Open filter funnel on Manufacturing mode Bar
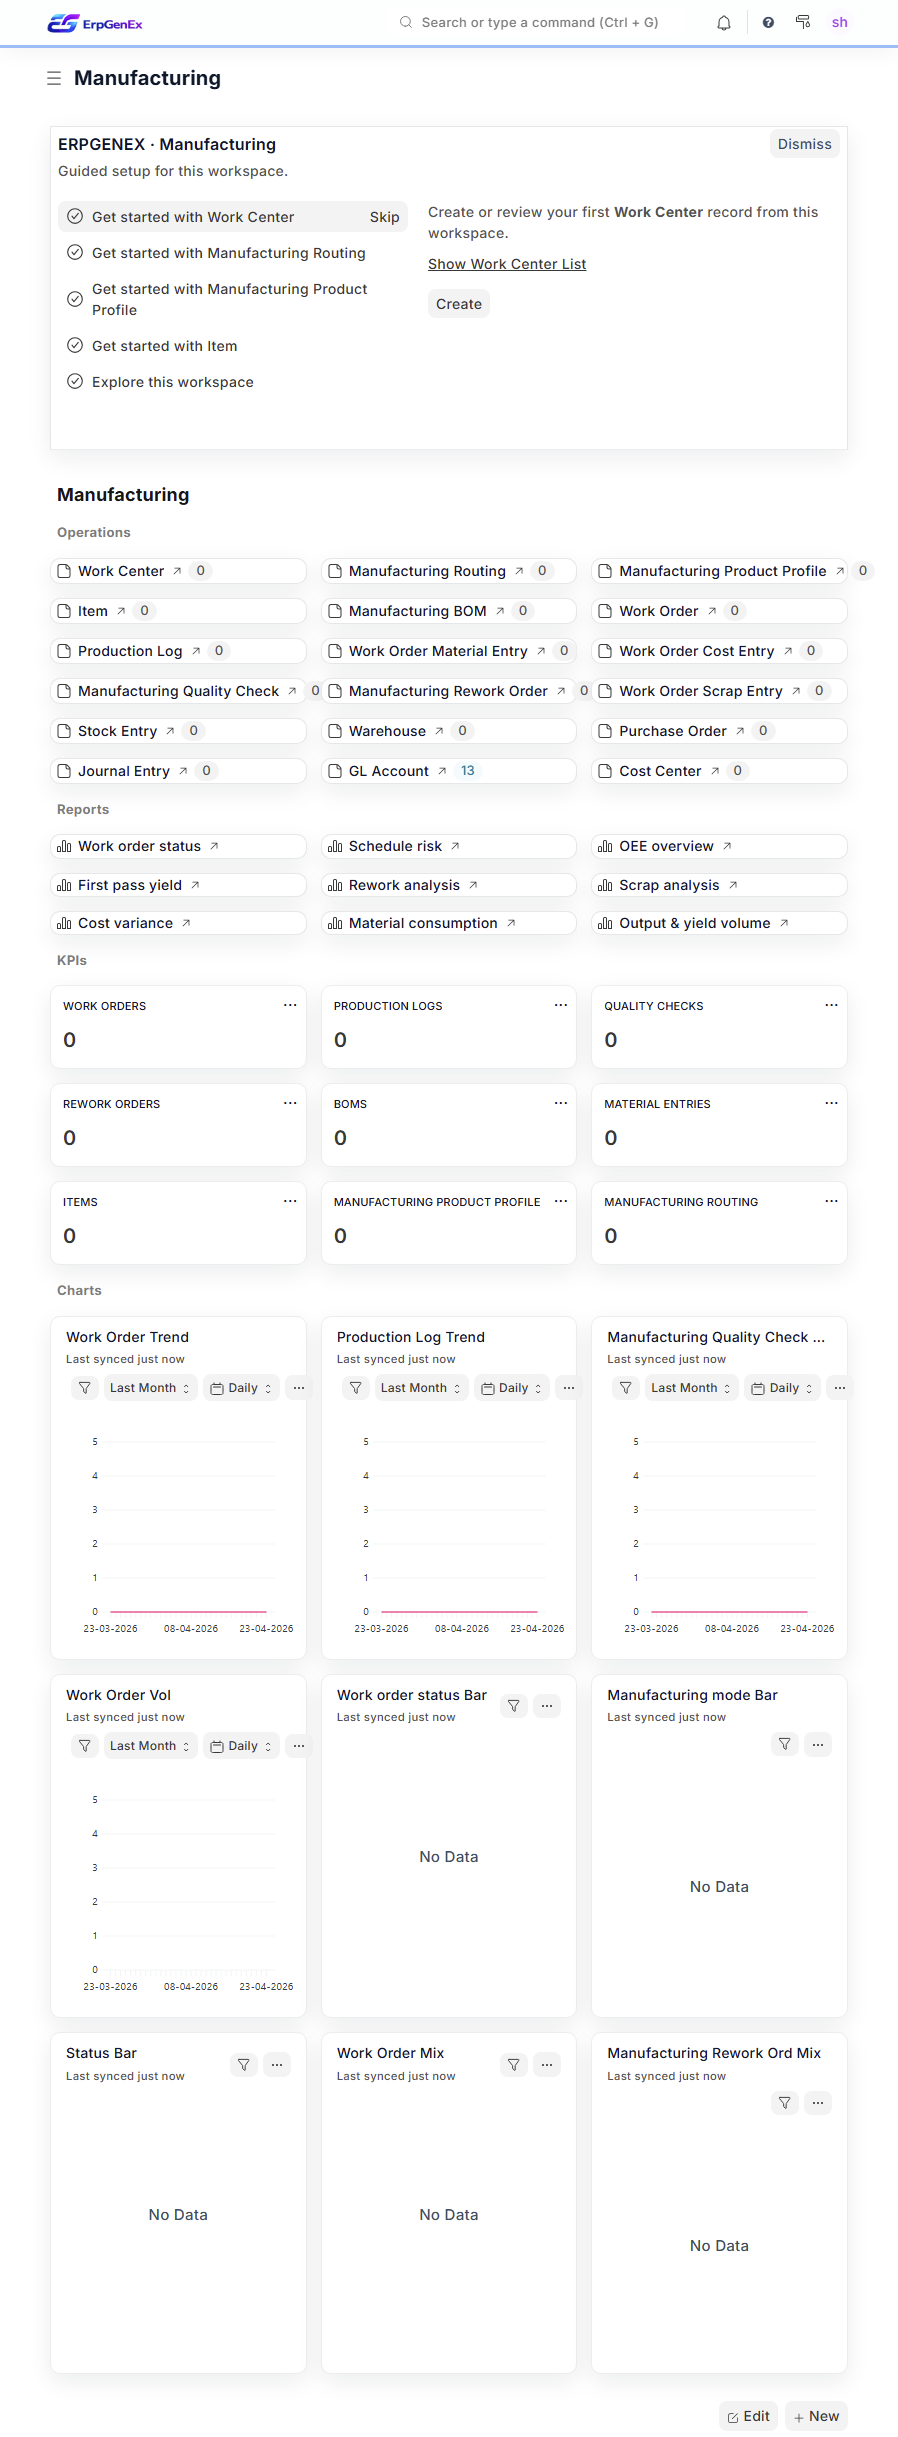The height and width of the screenshot is (2437, 898). tap(784, 1744)
